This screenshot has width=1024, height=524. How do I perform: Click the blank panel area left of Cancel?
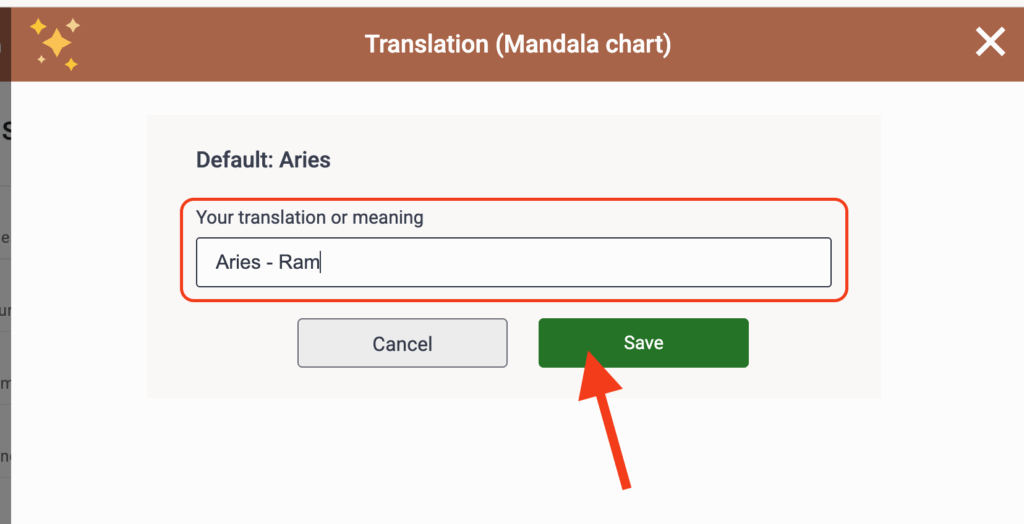[x=222, y=343]
